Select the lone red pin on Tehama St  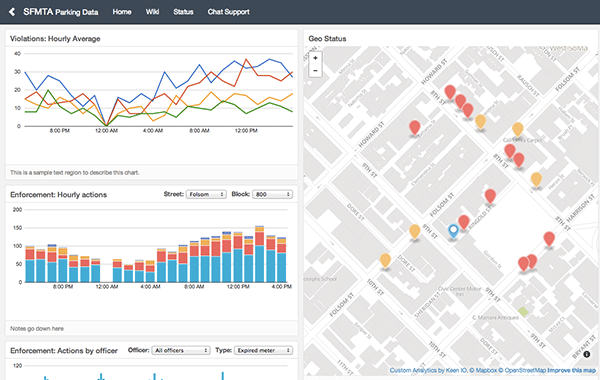click(415, 127)
